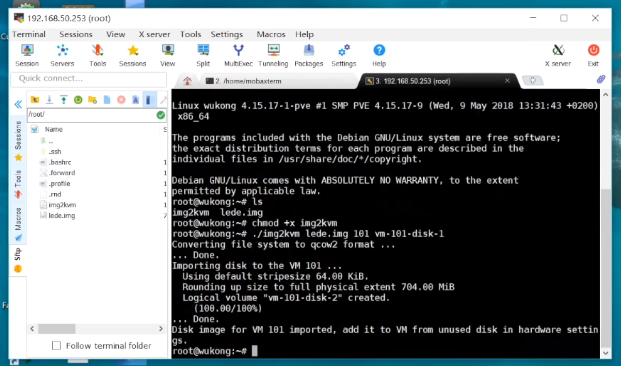Click the red delete icon in SFTP toolbar

121,100
